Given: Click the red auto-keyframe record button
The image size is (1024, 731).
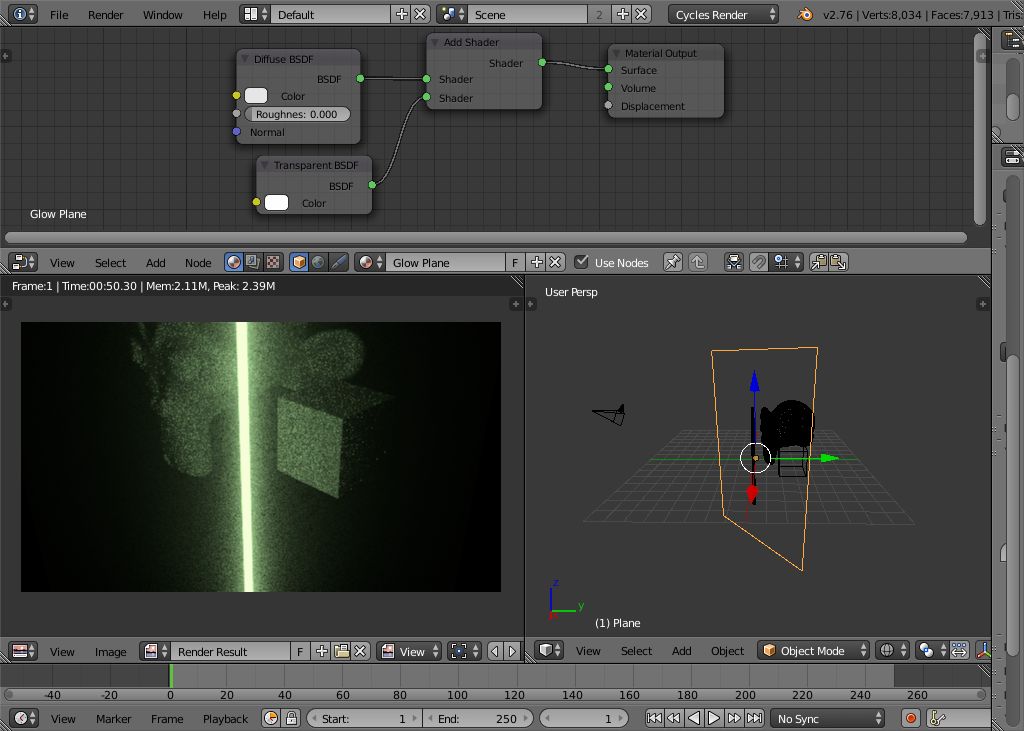Looking at the screenshot, I should pyautogui.click(x=910, y=718).
